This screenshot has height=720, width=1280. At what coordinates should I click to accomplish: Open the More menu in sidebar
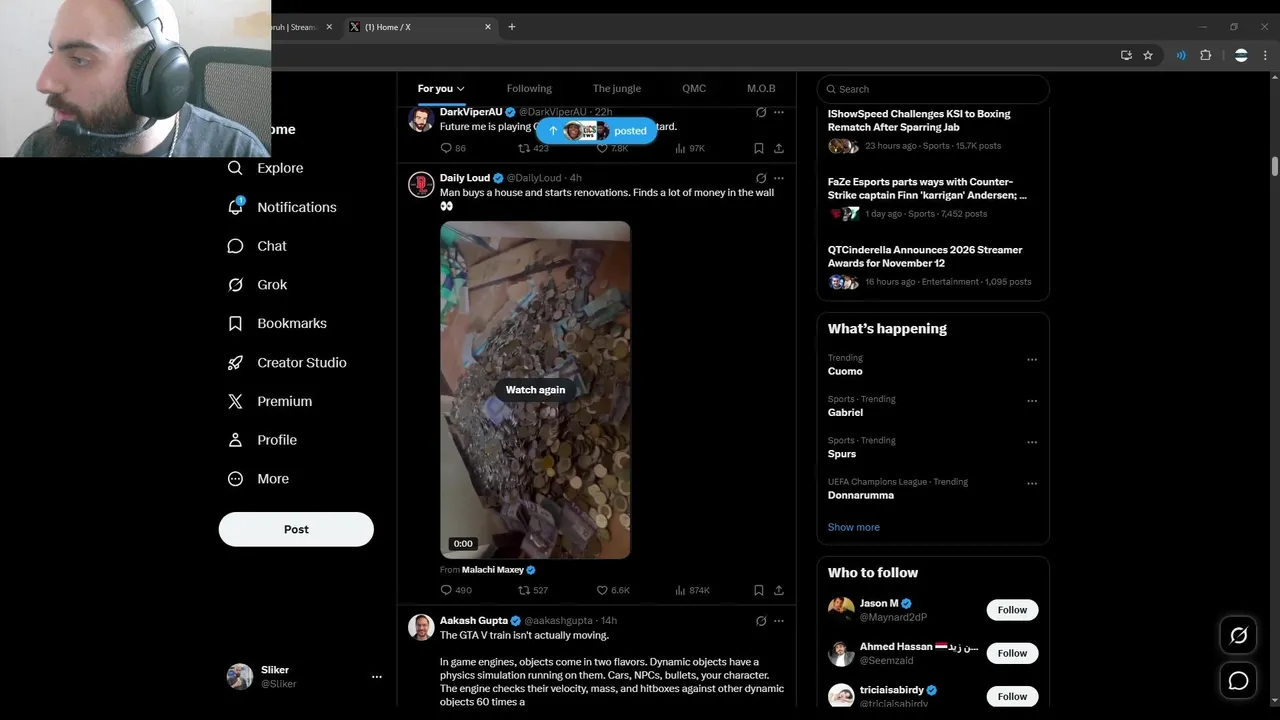click(258, 479)
